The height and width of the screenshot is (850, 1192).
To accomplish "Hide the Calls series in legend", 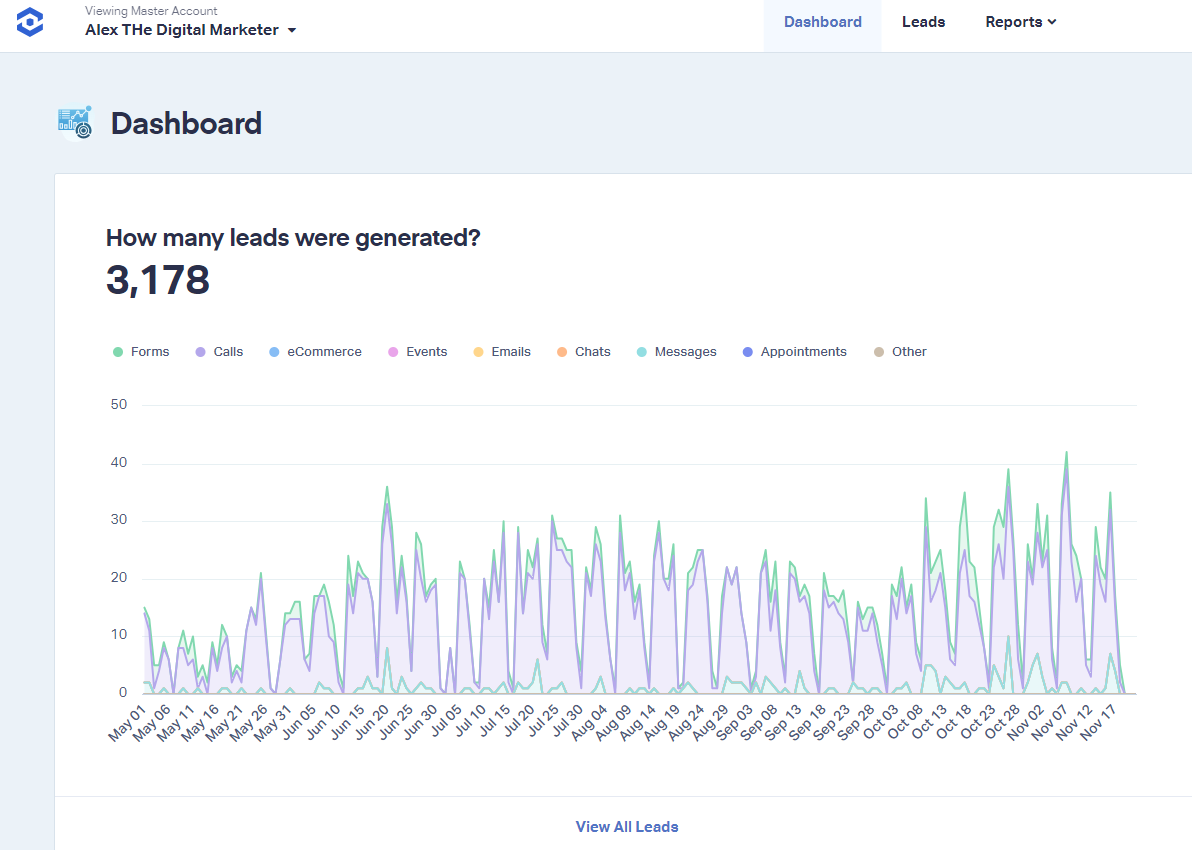I will tap(220, 352).
